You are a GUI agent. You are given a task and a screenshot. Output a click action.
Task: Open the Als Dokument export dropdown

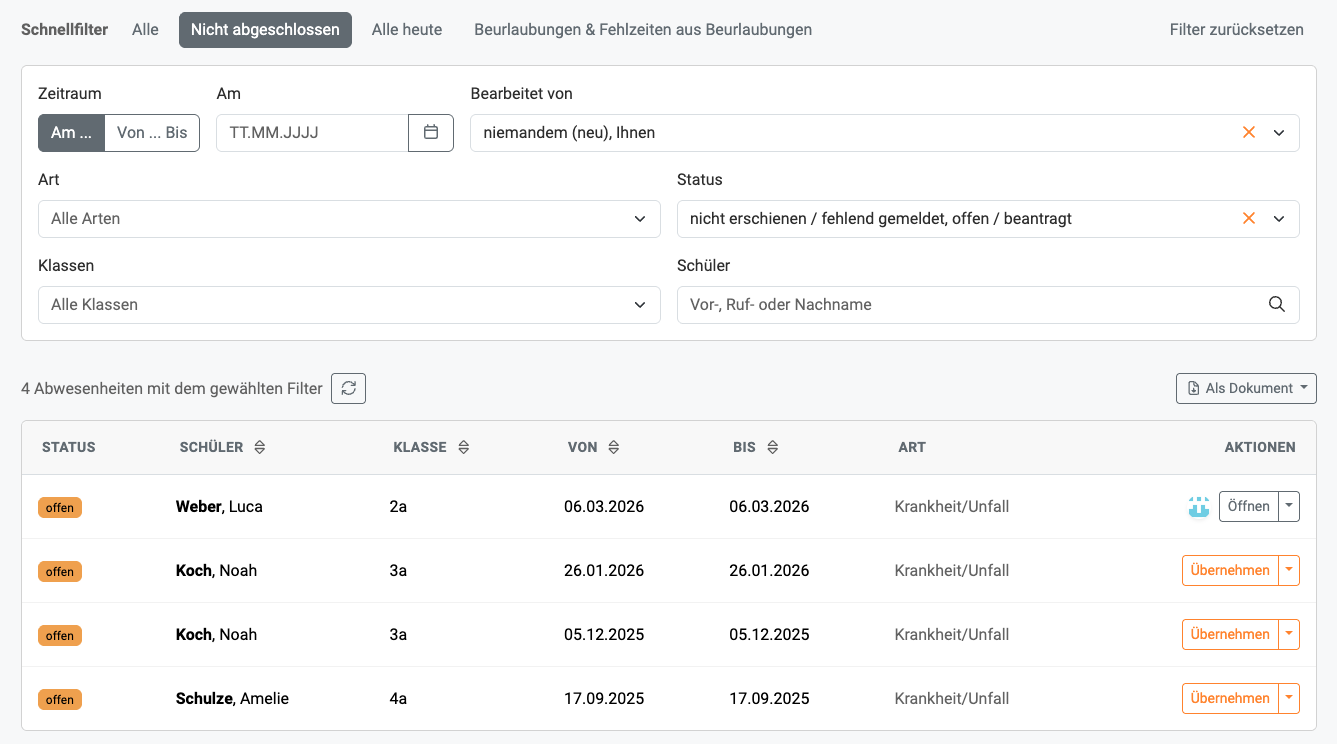[1246, 388]
